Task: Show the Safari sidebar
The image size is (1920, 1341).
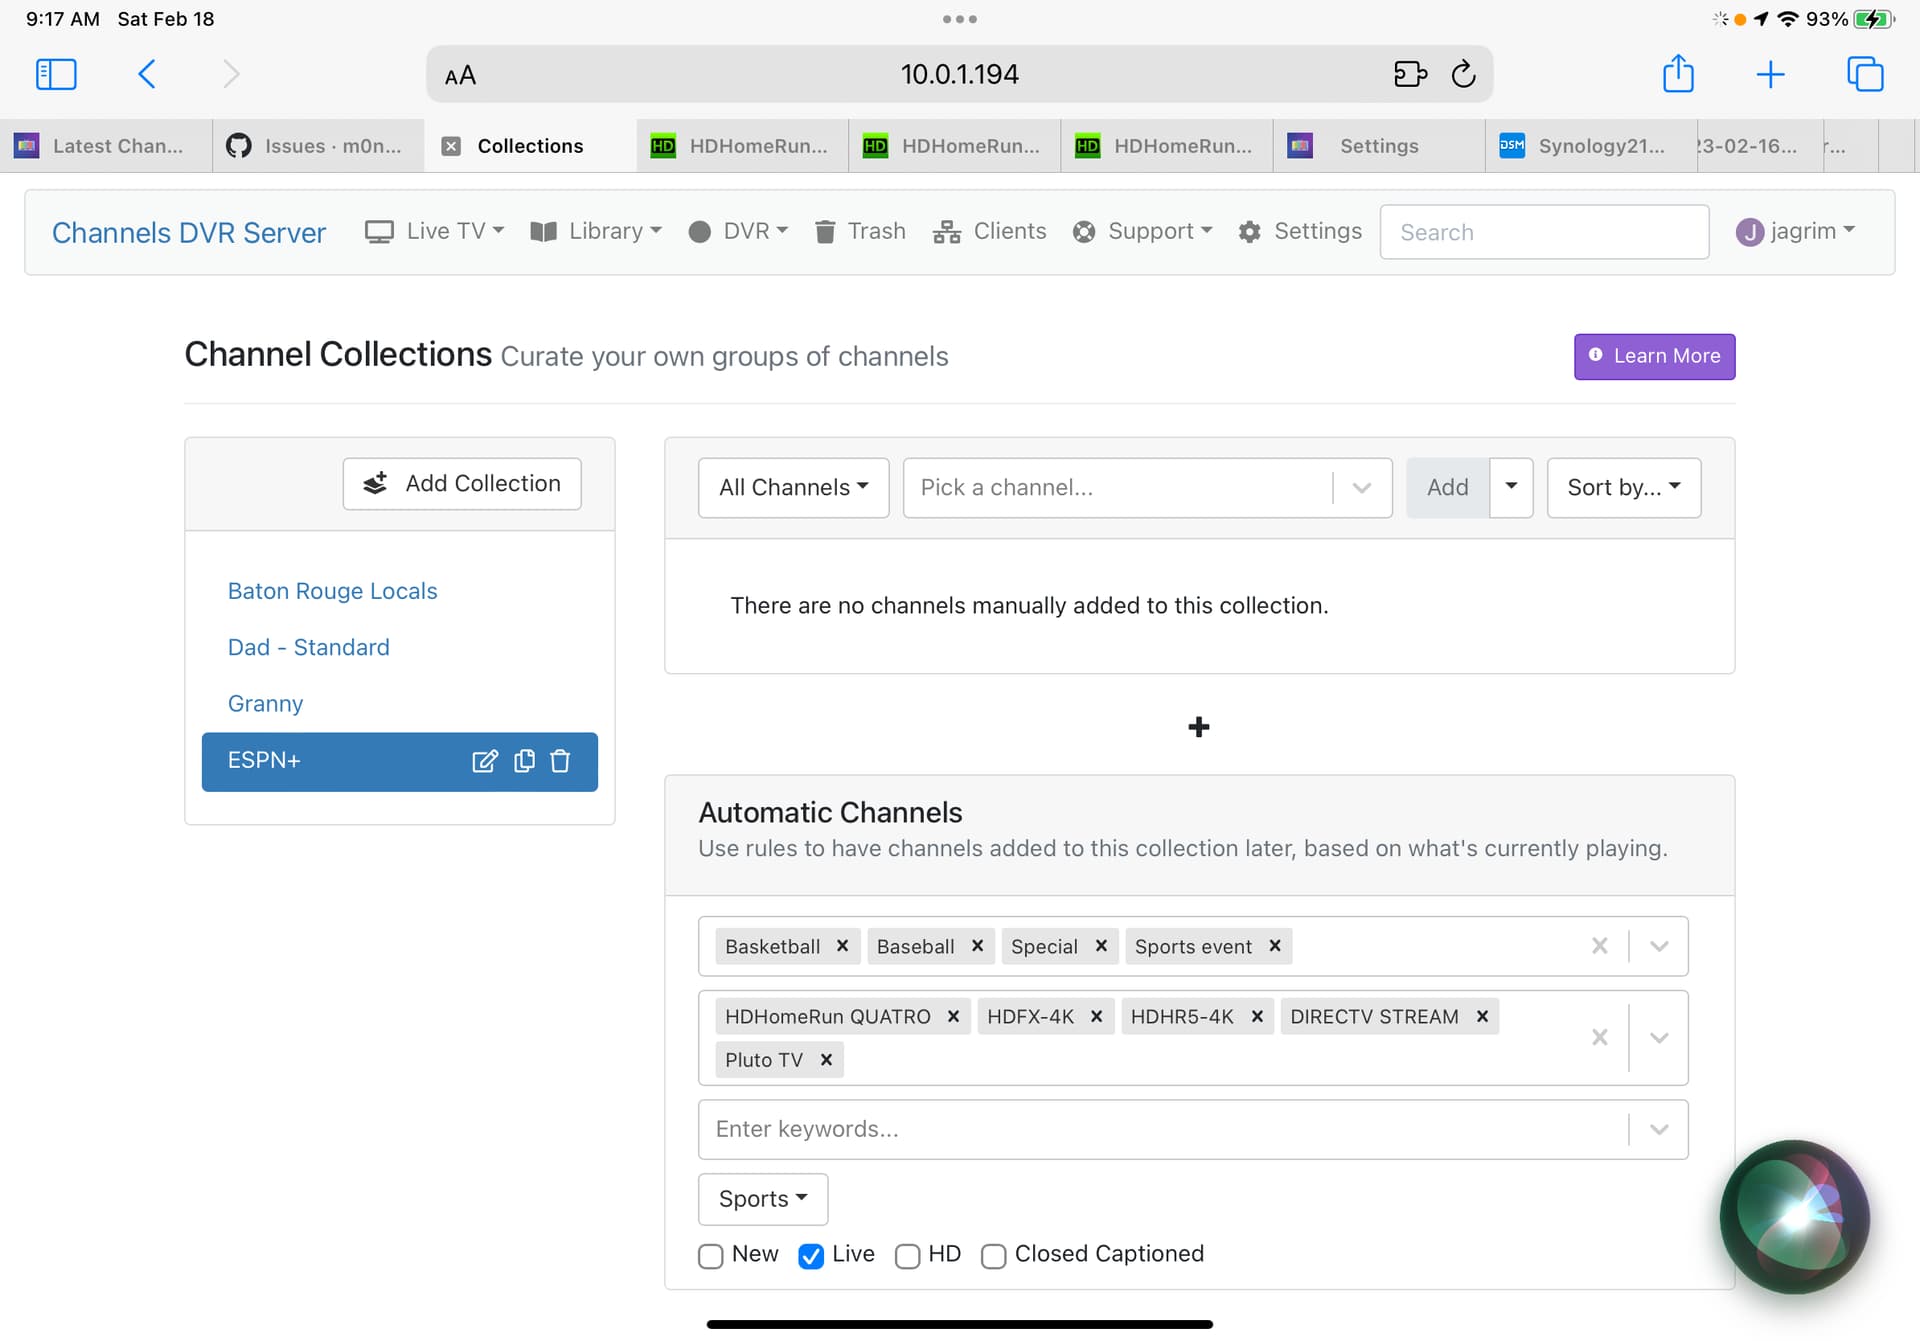Action: pos(56,74)
